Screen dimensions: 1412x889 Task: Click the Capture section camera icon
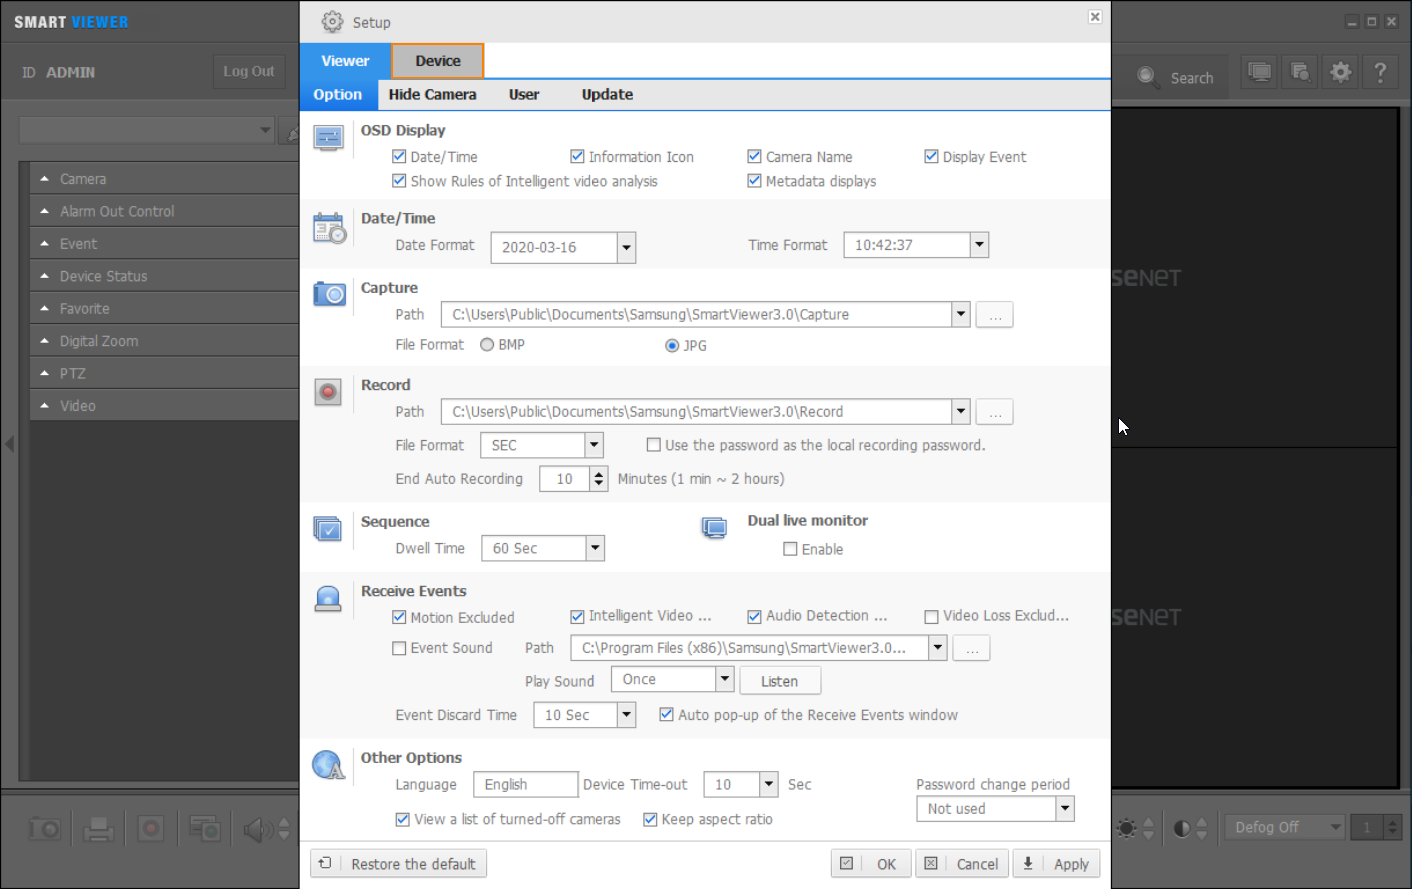point(329,294)
